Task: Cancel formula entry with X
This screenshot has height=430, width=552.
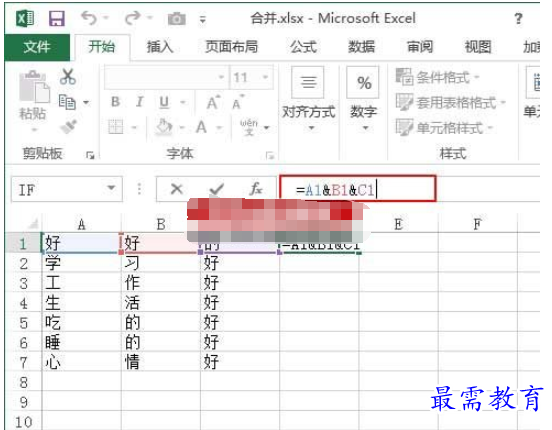Action: pos(176,189)
